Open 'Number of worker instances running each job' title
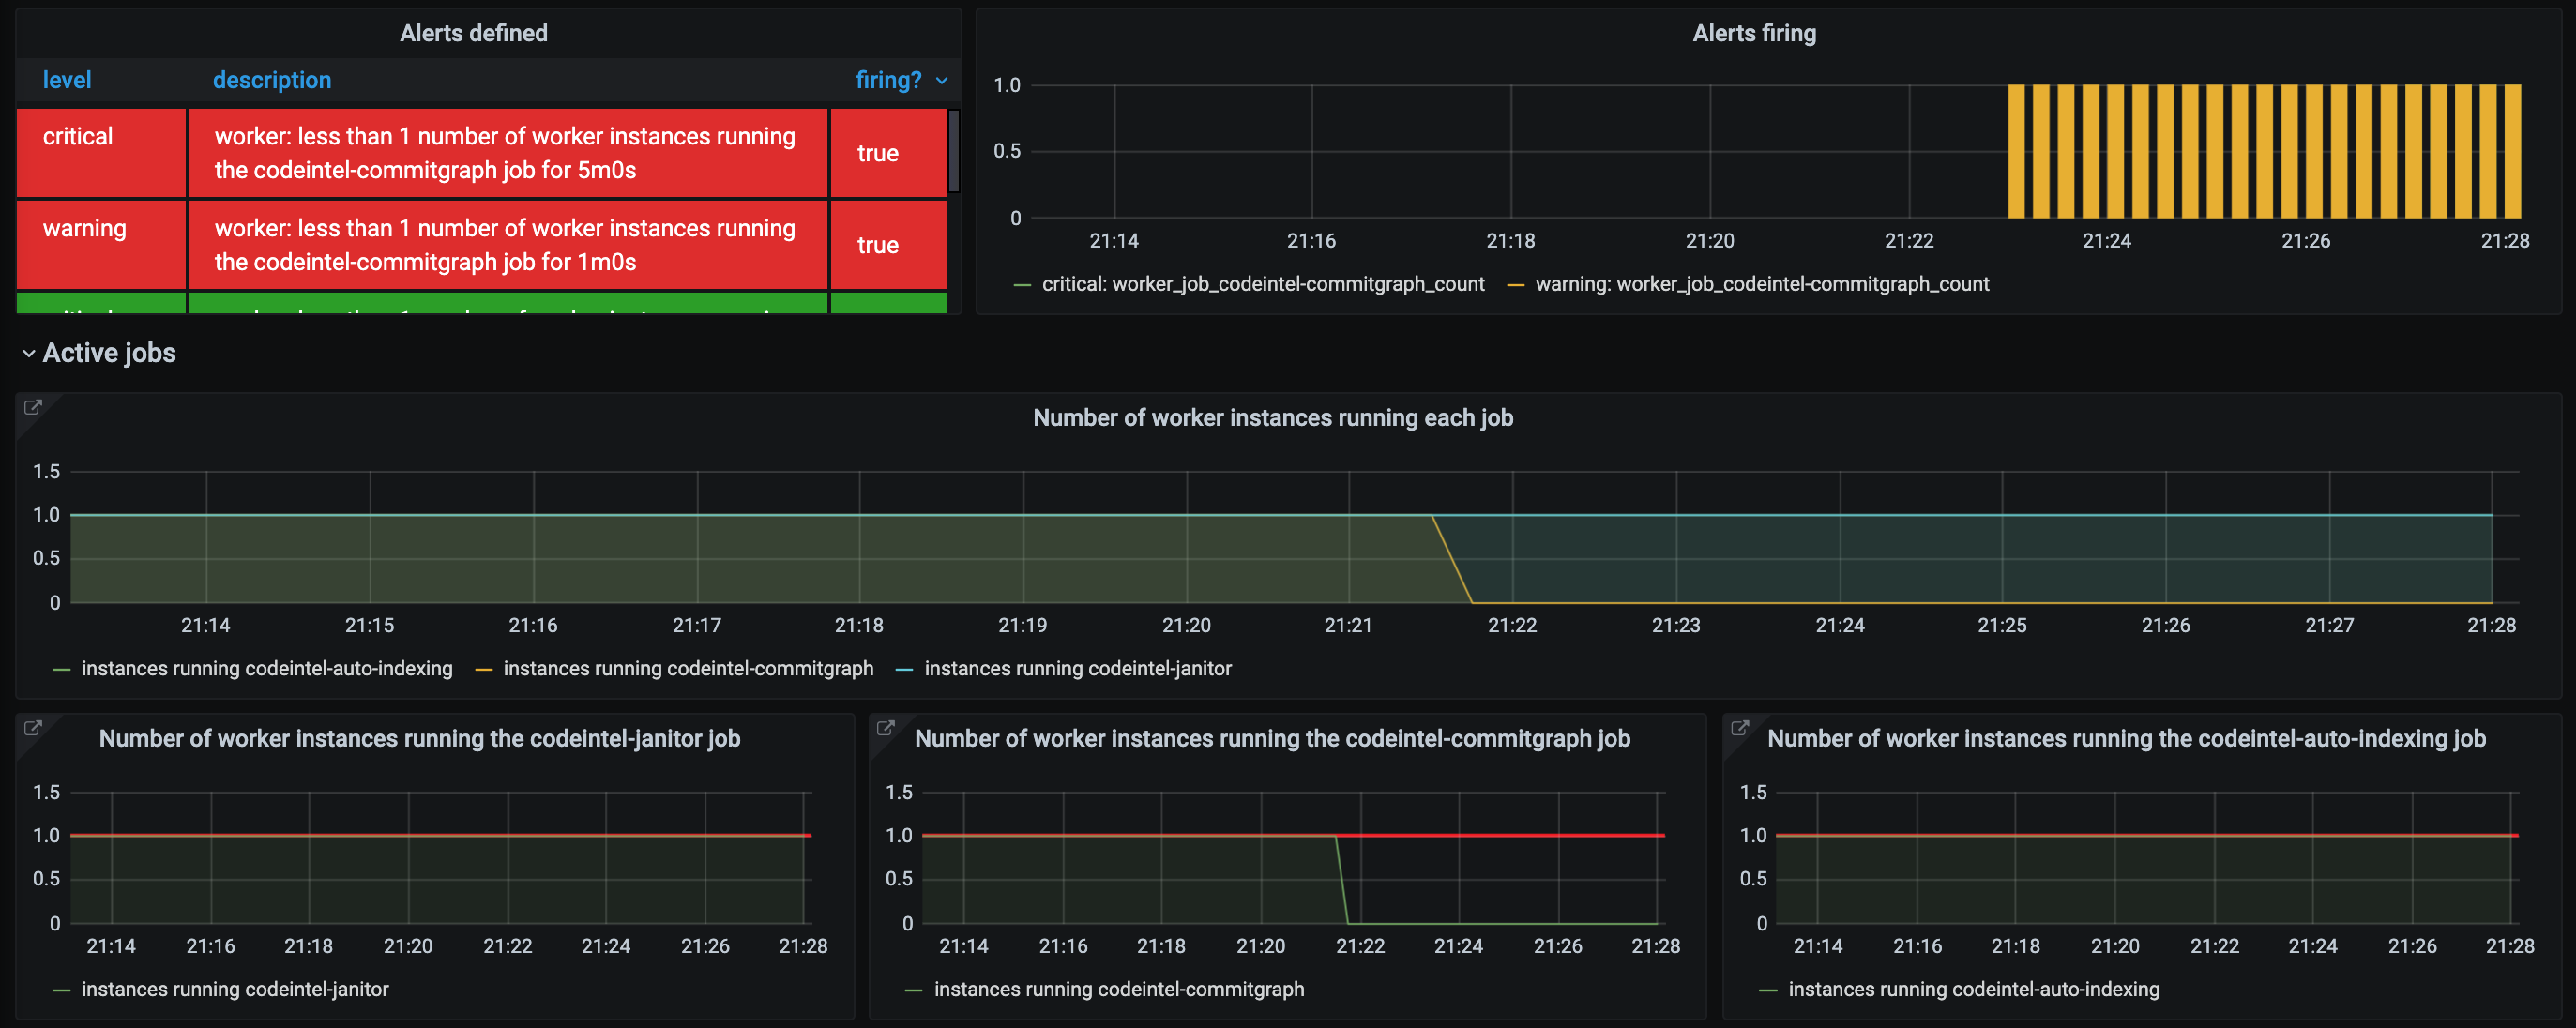The image size is (2576, 1028). (x=1273, y=418)
